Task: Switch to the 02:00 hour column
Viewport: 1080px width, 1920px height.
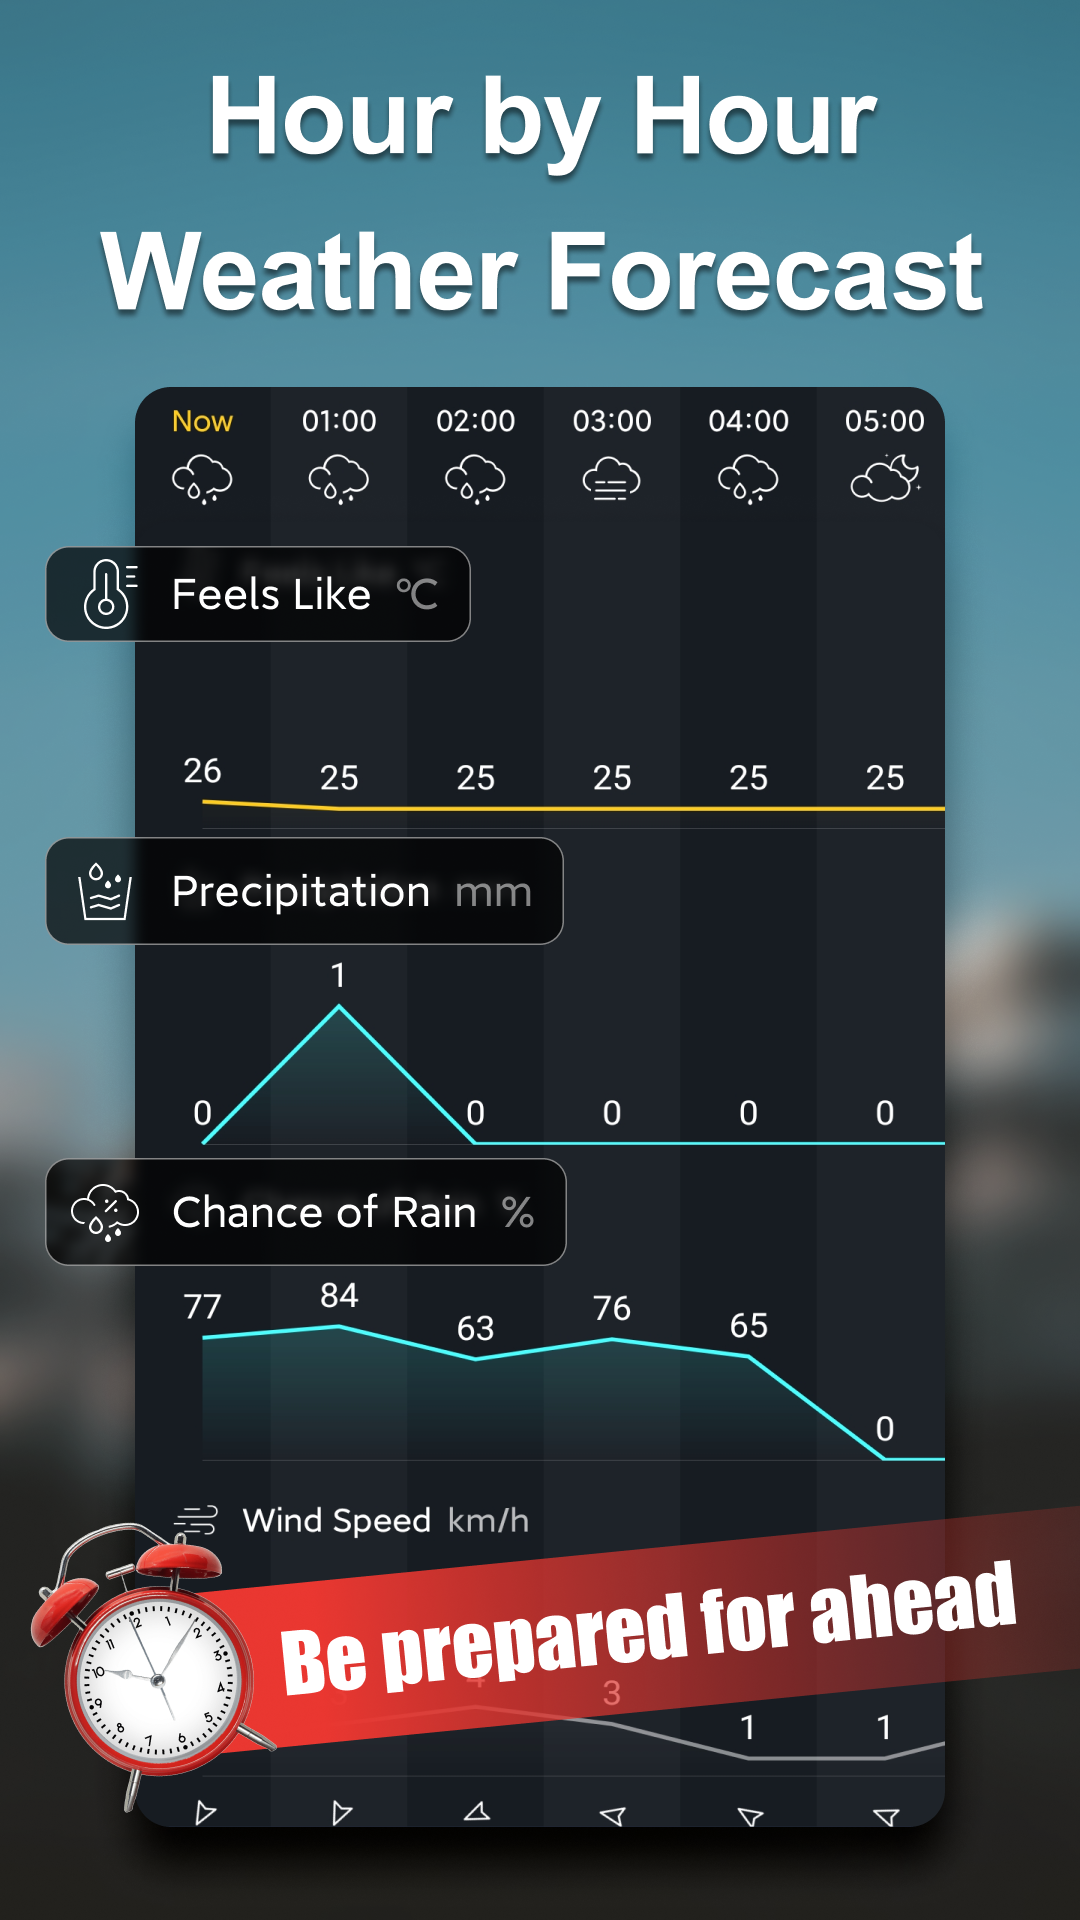Action: coord(475,421)
